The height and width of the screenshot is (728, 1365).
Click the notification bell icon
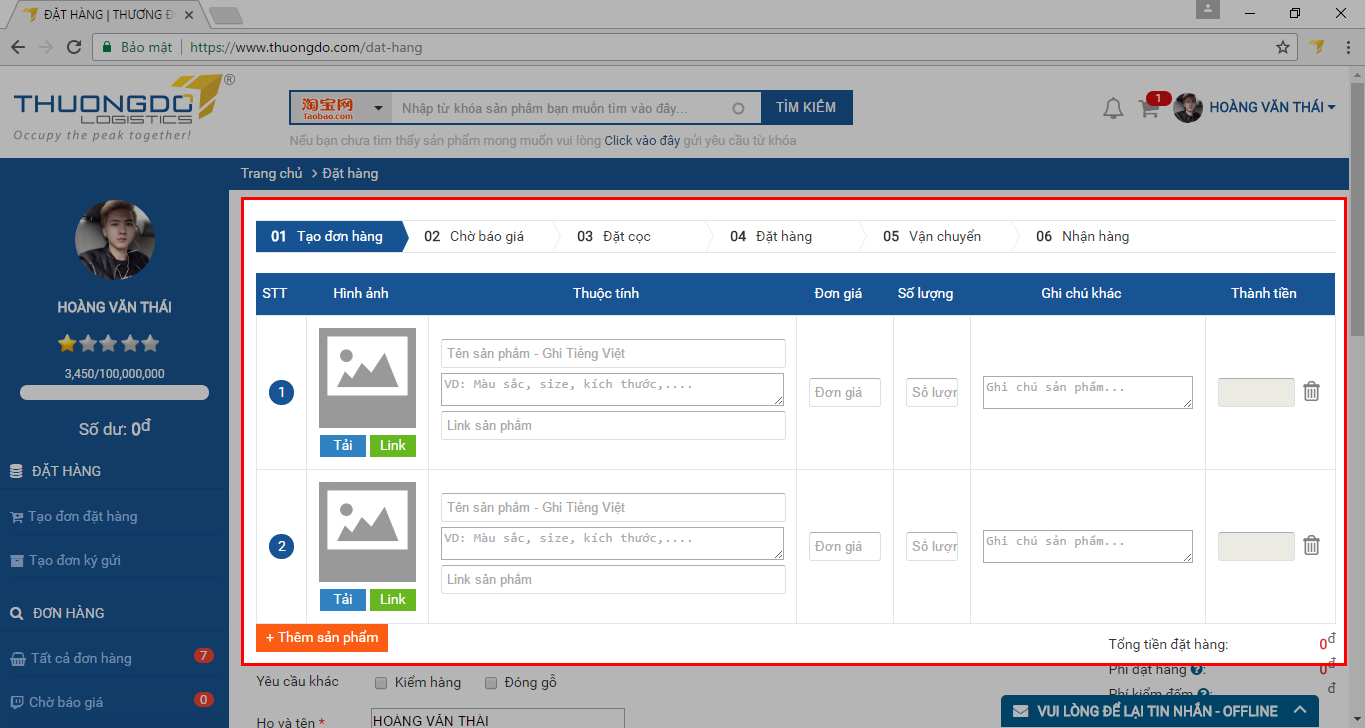[x=1113, y=108]
